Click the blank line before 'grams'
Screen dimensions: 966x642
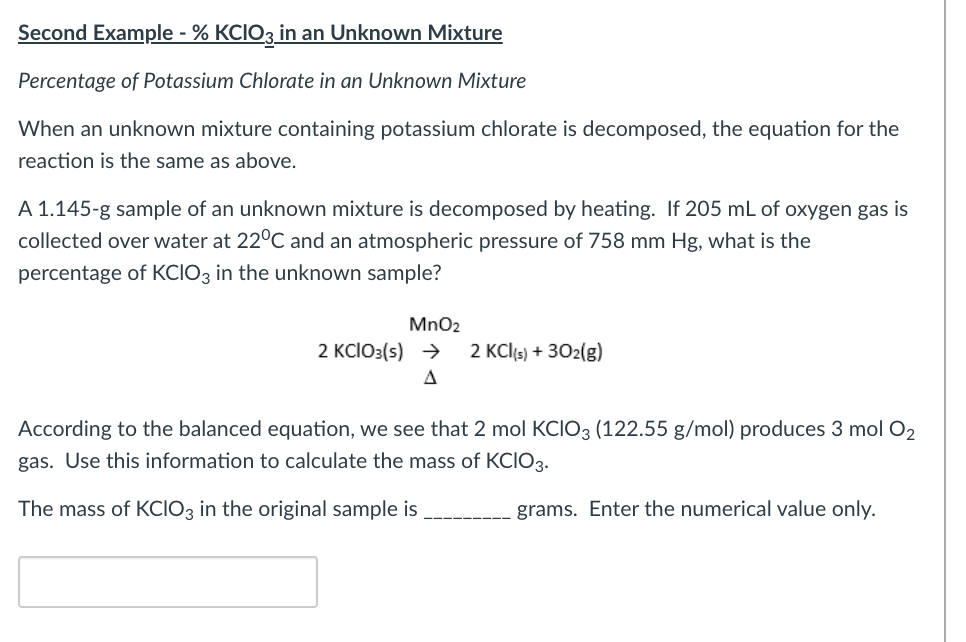pyautogui.click(x=468, y=512)
